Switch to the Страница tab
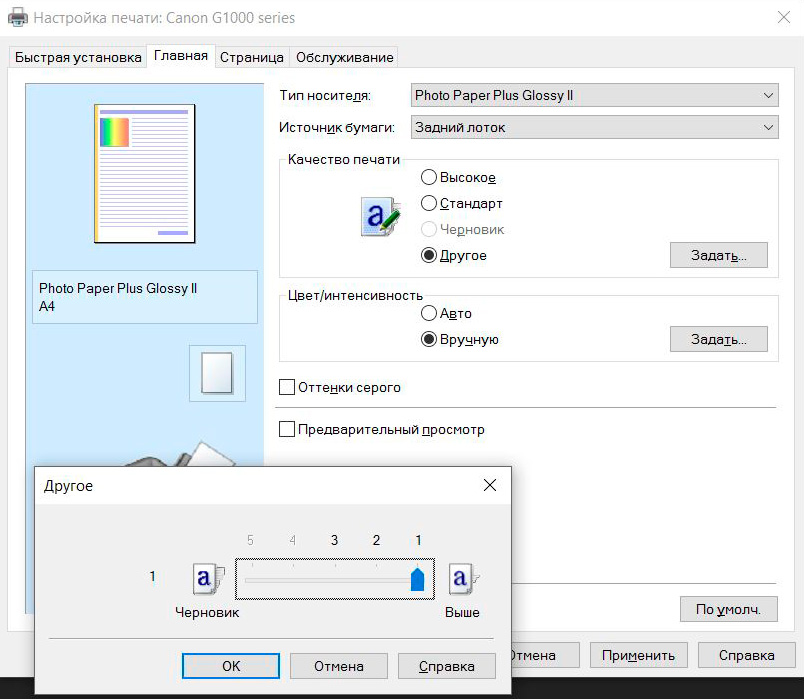The image size is (804, 699). point(252,57)
